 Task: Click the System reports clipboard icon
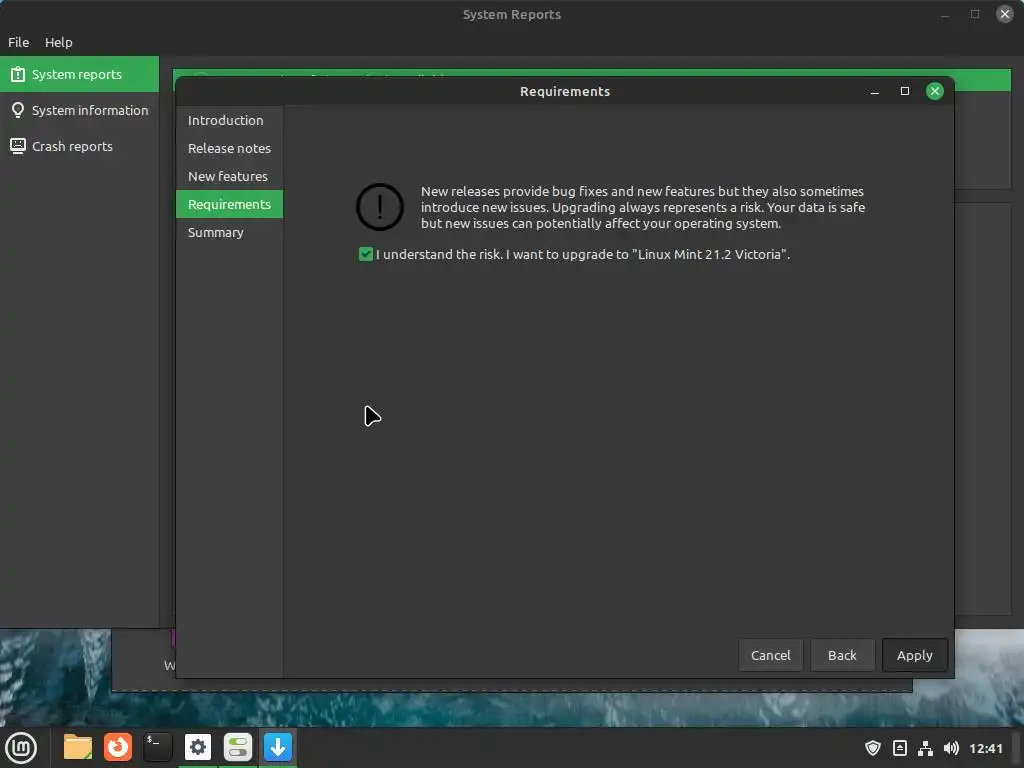point(18,74)
